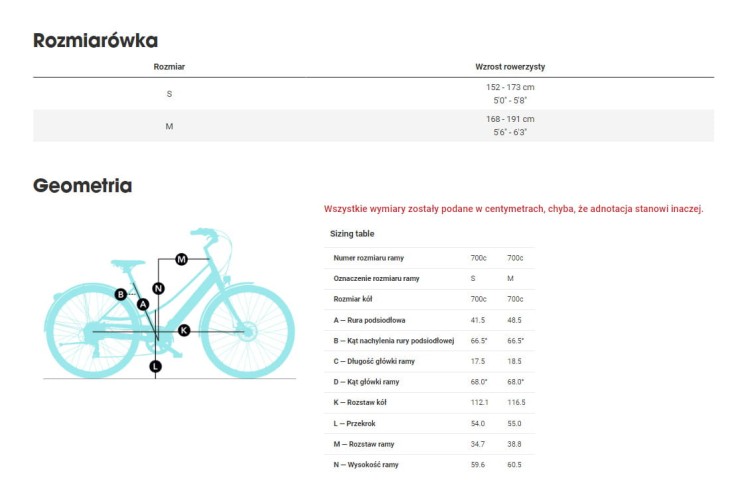Click the L — Przekrok row label
This screenshot has width=750, height=501.
(354, 423)
